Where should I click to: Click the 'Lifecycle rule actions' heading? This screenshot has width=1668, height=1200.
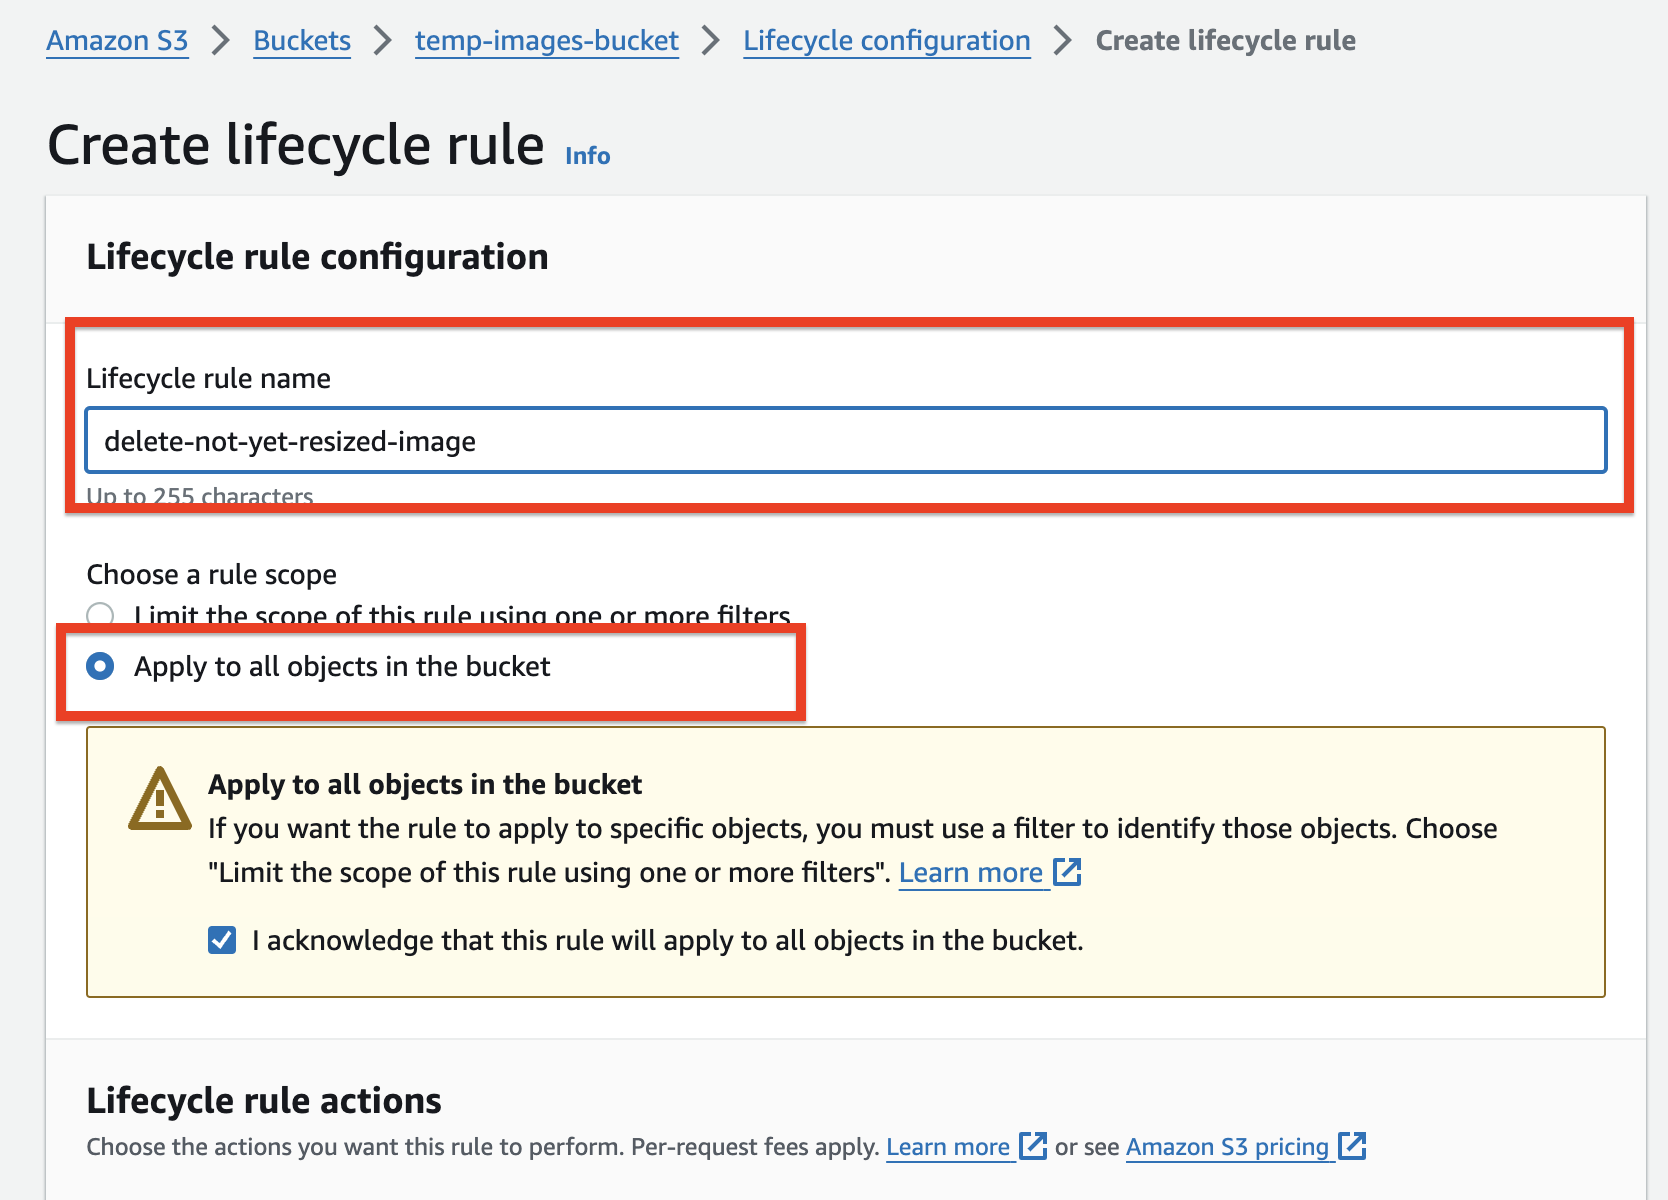(264, 1101)
